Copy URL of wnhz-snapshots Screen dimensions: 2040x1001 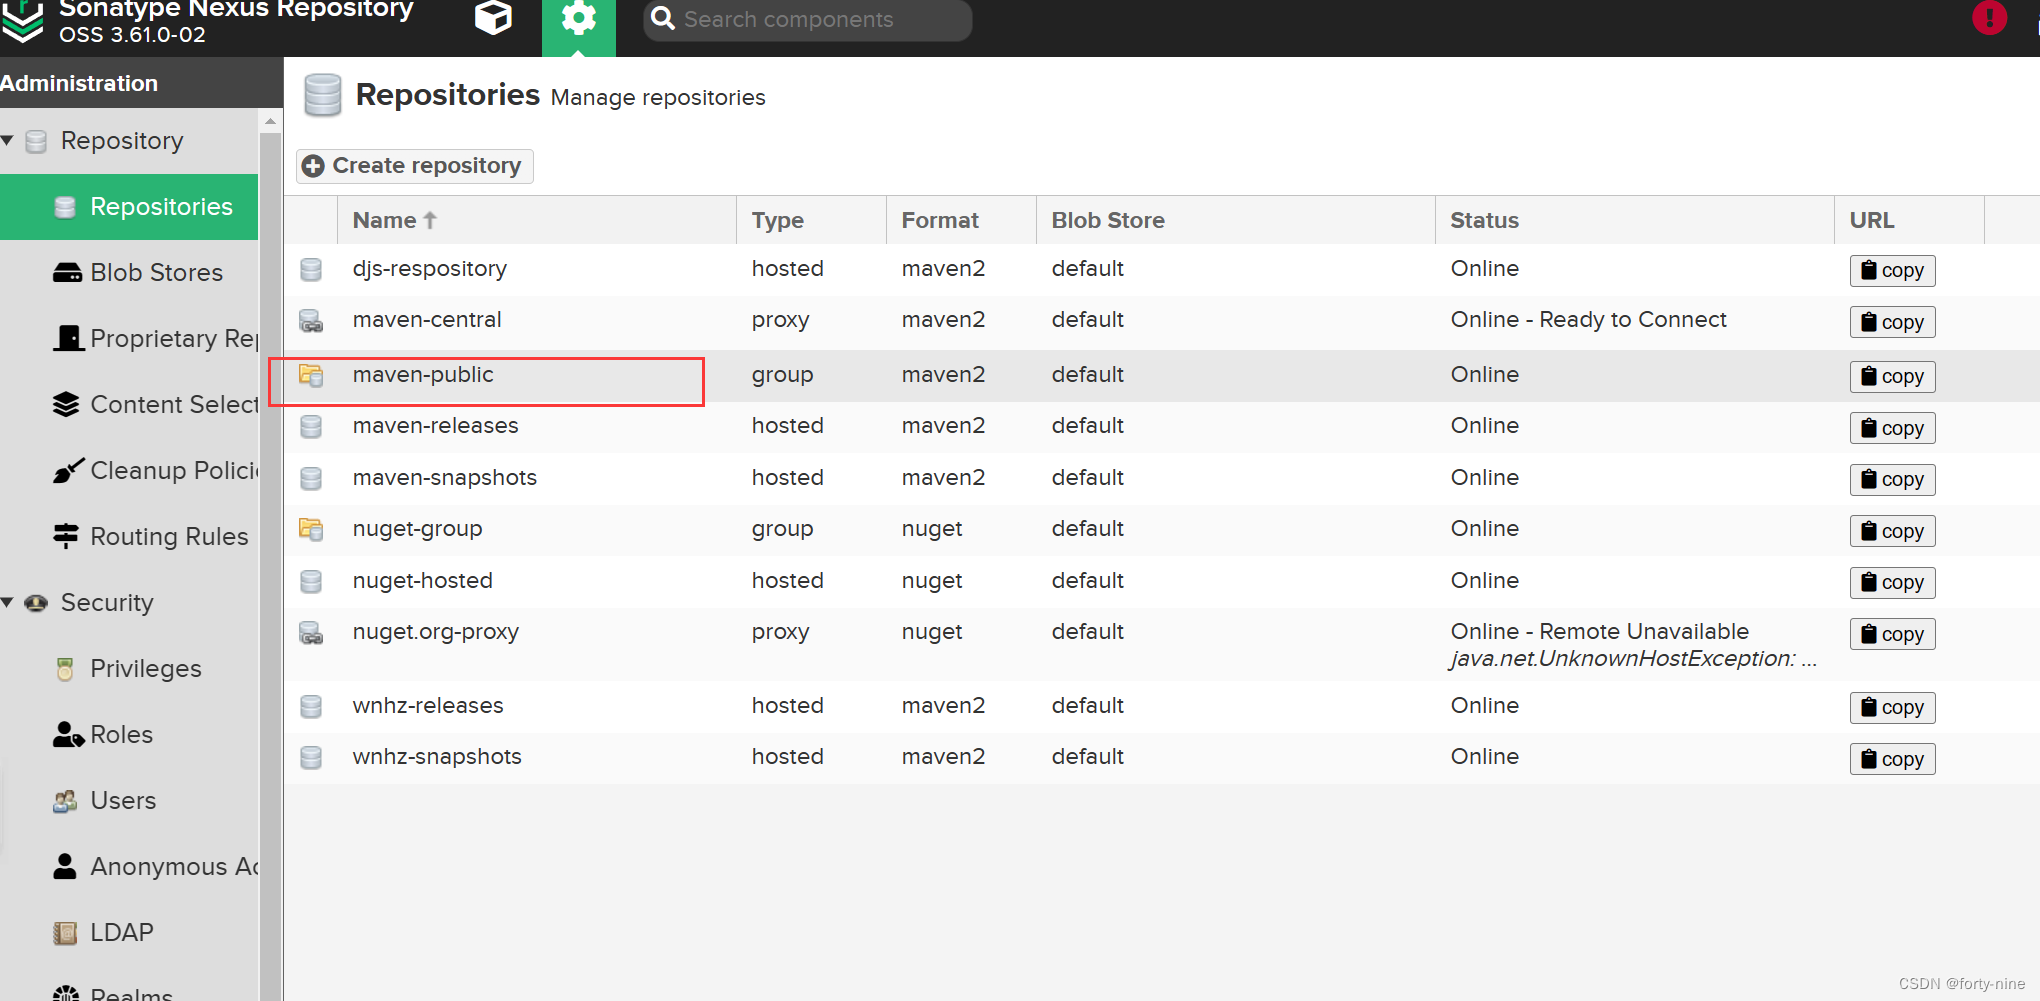(x=1892, y=759)
